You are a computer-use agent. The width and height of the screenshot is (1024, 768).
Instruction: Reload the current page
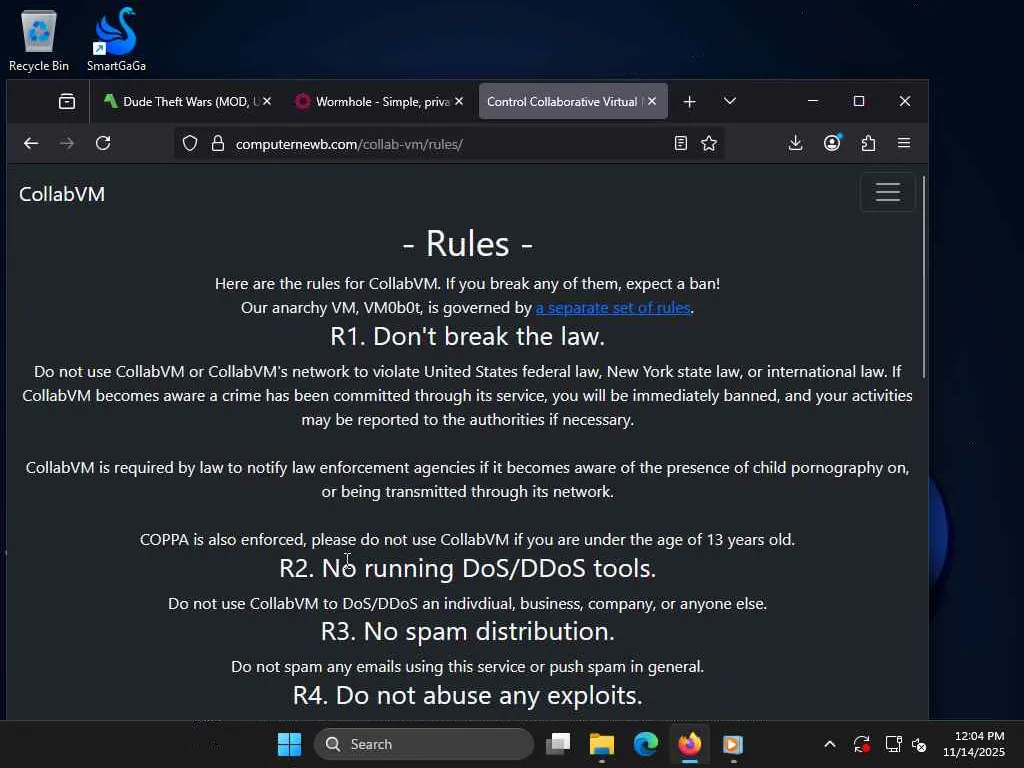tap(103, 143)
